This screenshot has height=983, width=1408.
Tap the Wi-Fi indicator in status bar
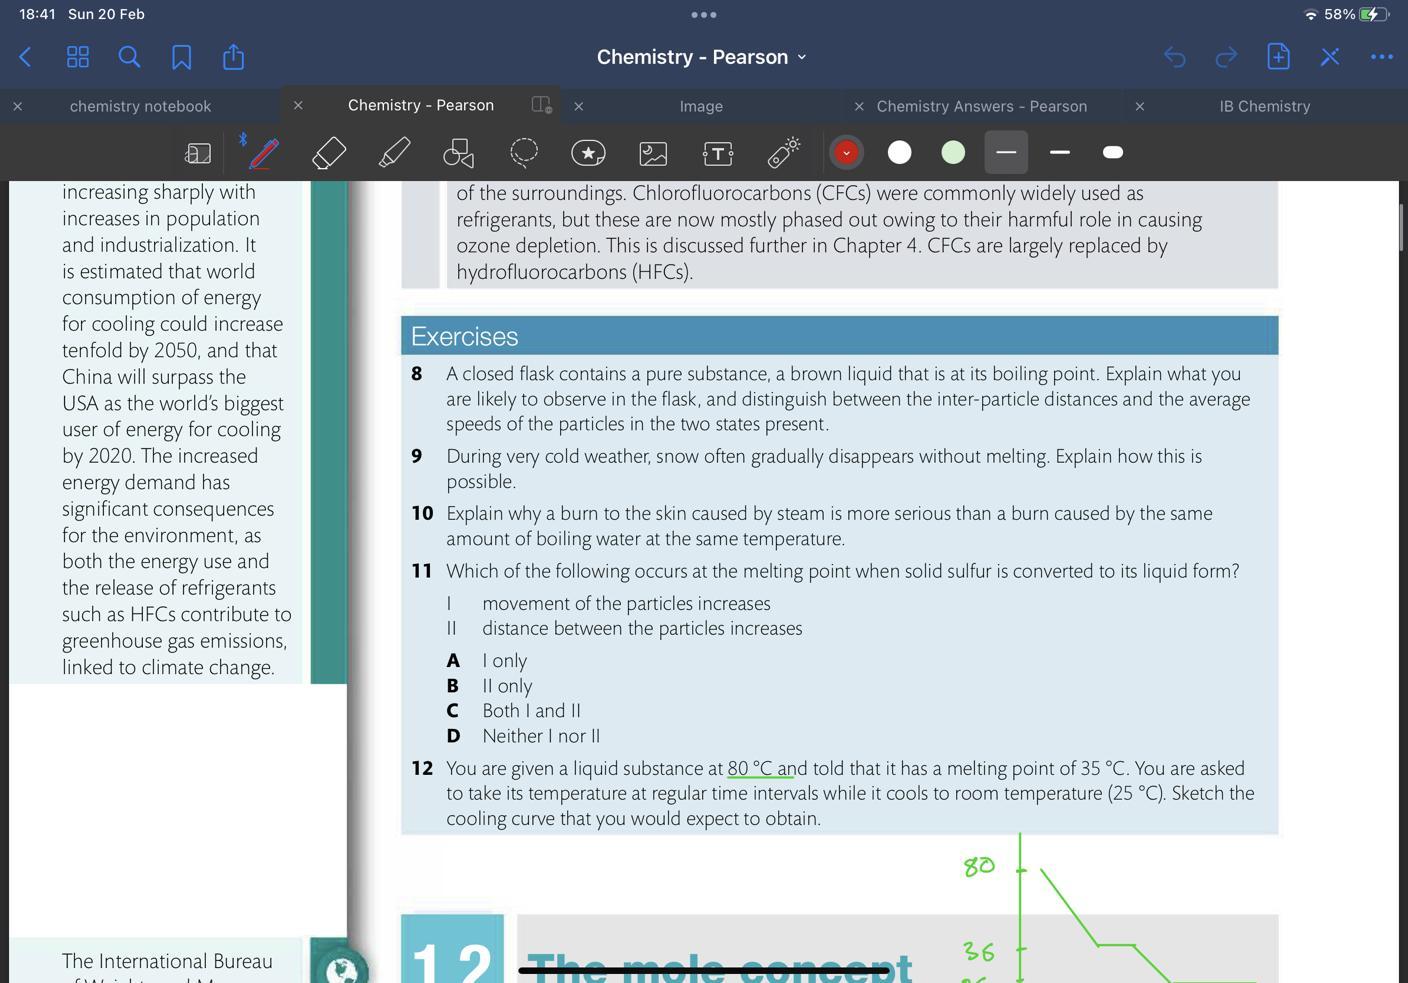point(1310,14)
